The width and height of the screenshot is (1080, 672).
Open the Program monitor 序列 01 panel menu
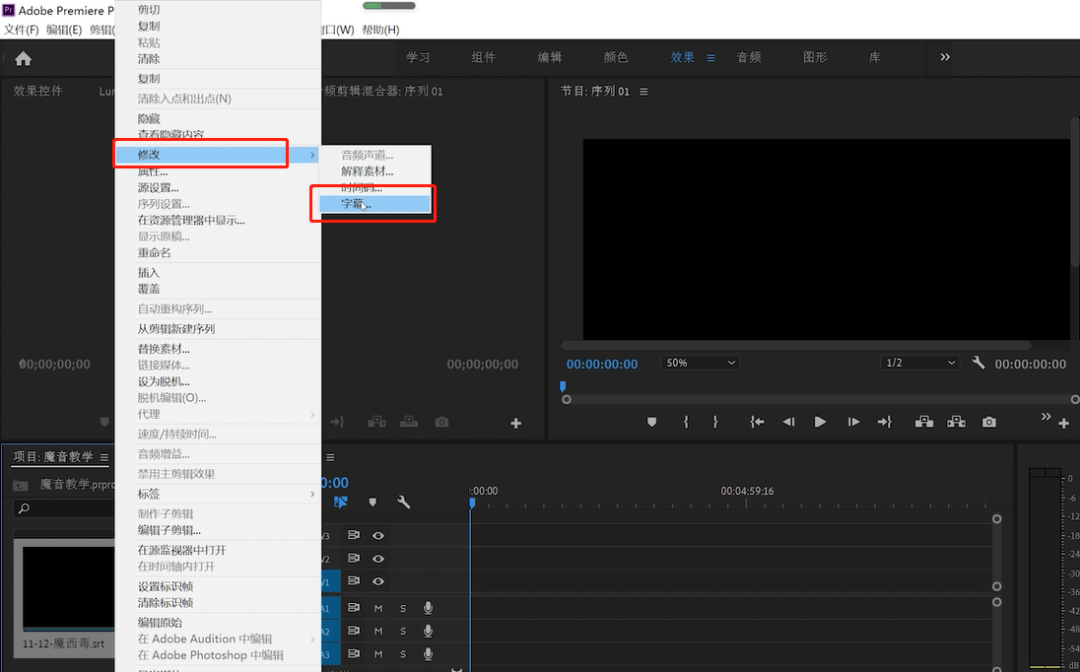[643, 92]
